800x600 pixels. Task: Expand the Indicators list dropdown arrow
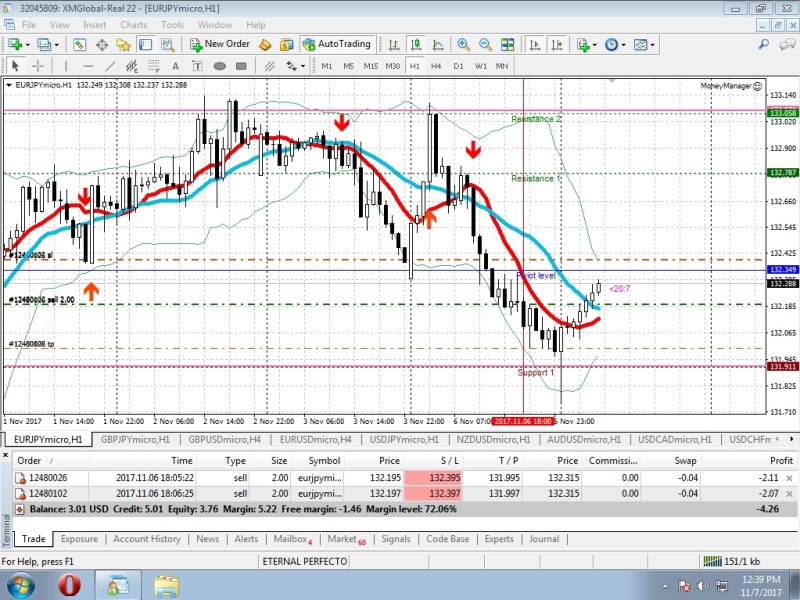point(595,45)
